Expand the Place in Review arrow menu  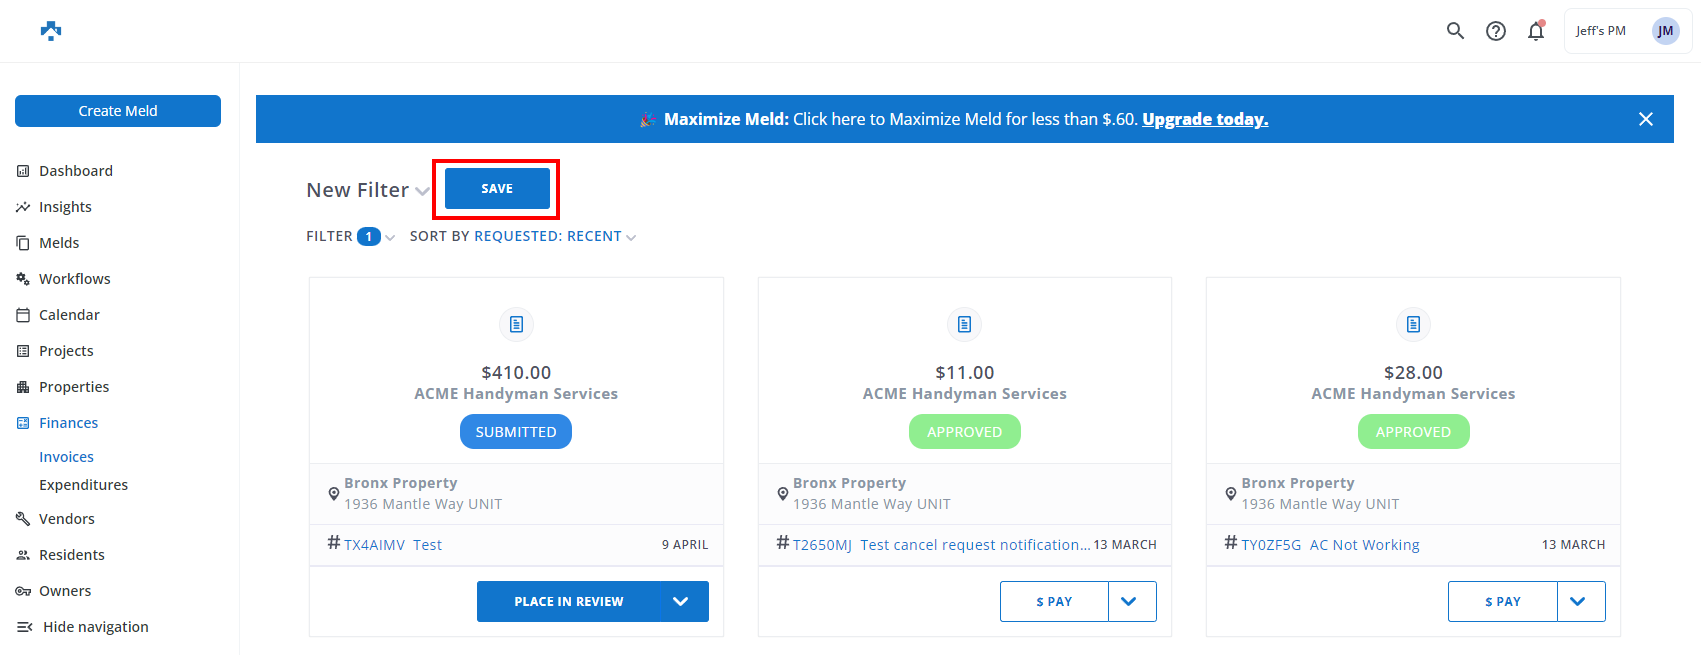pyautogui.click(x=681, y=602)
